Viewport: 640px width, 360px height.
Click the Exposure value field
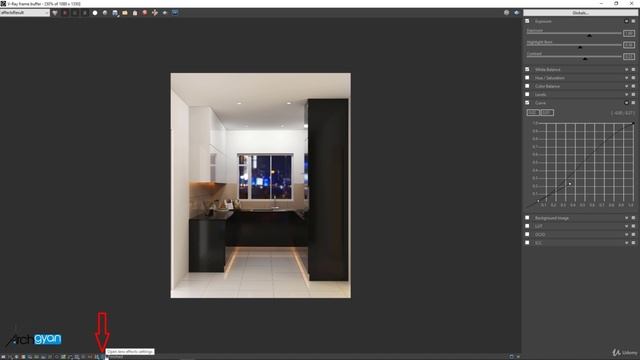tap(629, 33)
